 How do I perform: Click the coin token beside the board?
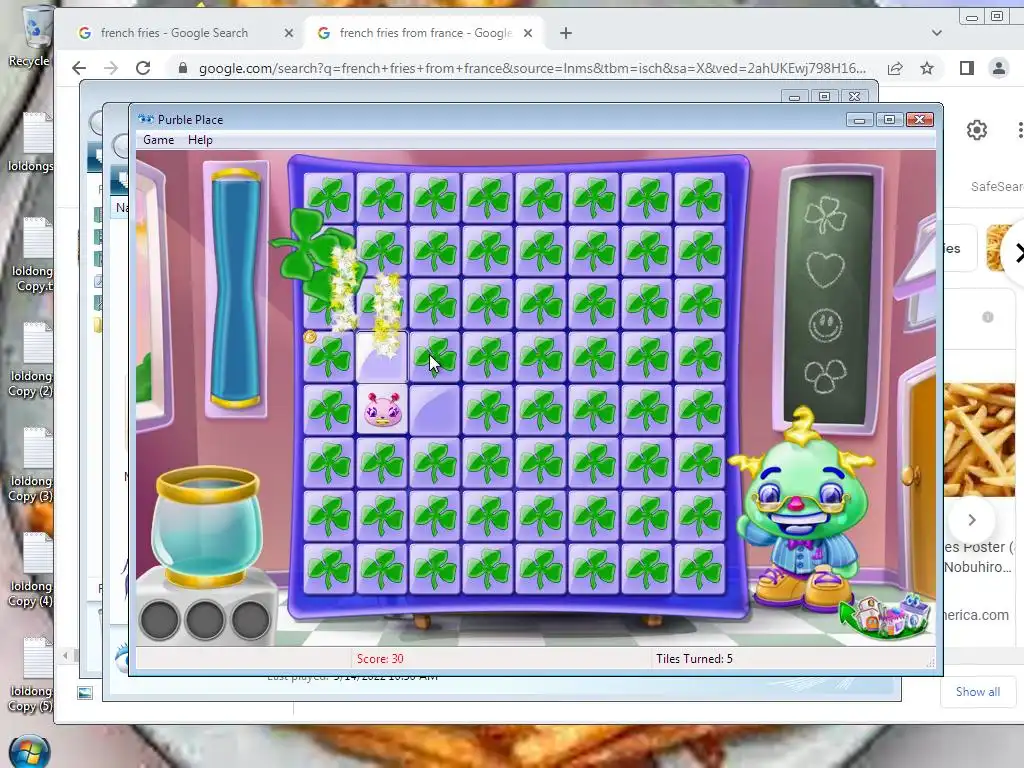pyautogui.click(x=310, y=337)
